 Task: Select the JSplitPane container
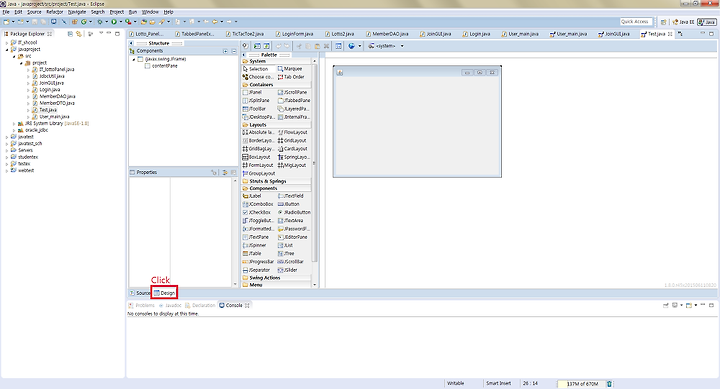pyautogui.click(x=256, y=101)
